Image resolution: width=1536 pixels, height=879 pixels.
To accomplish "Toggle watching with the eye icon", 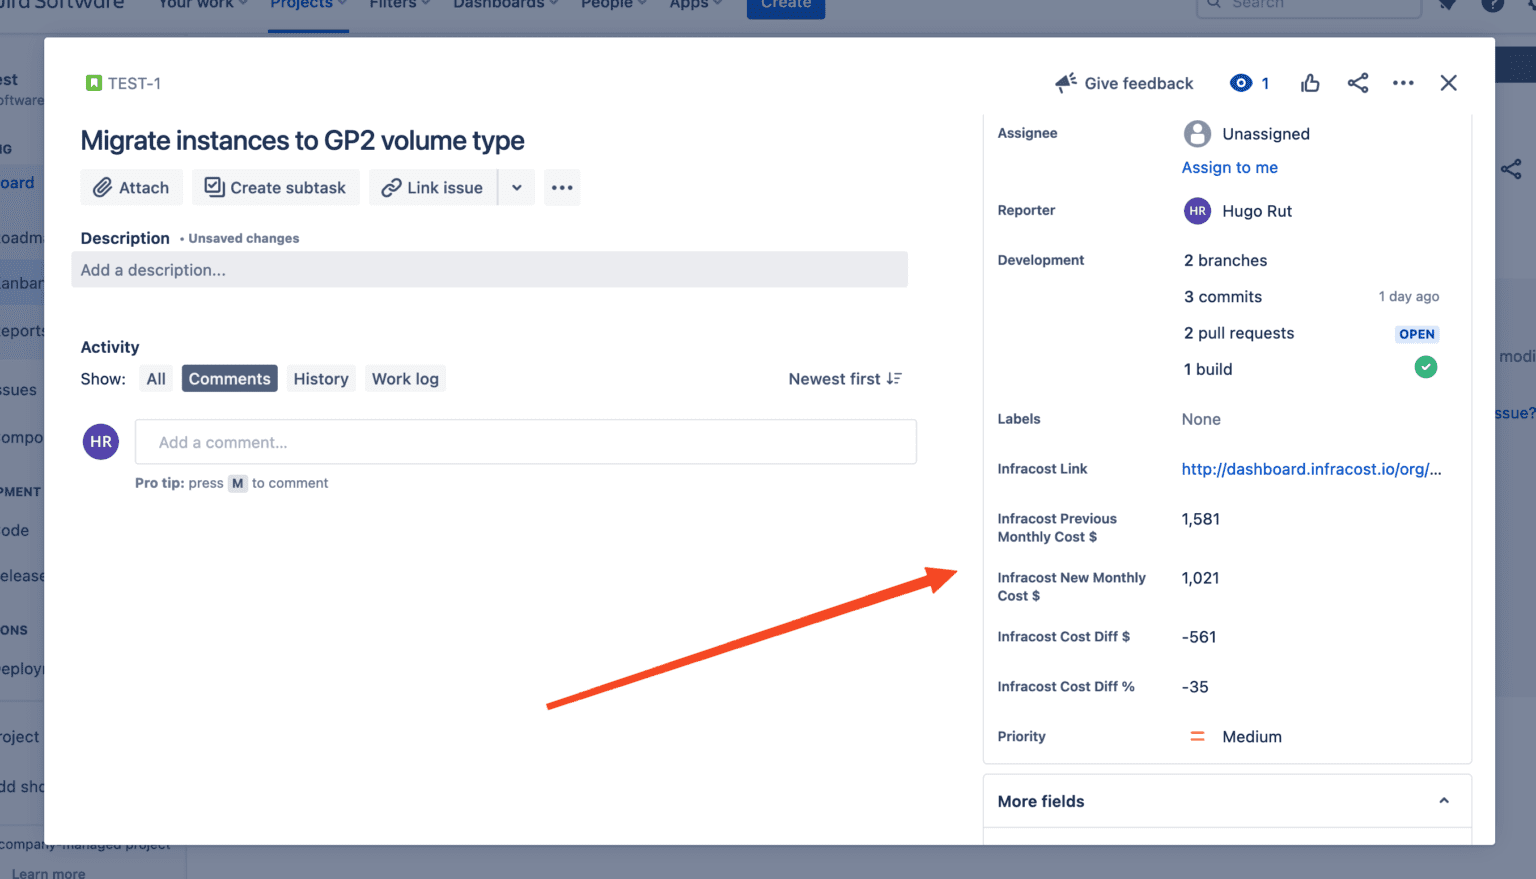I will pos(1241,83).
